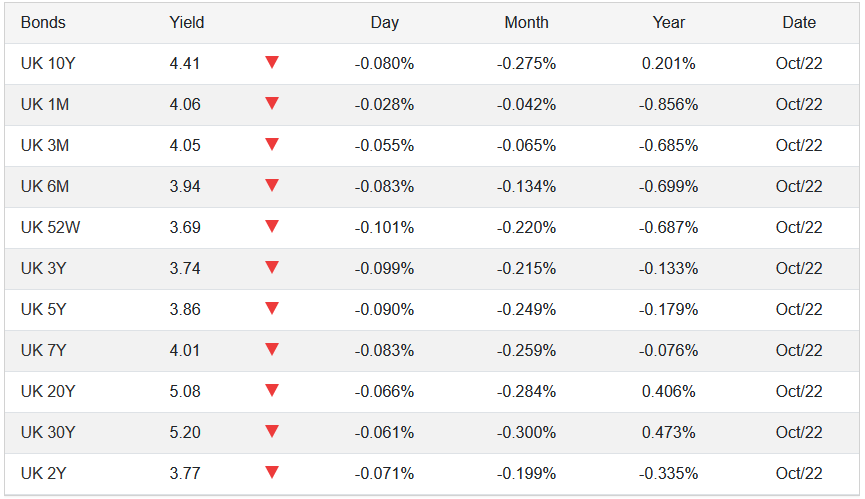The height and width of the screenshot is (499, 865).
Task: Open the UK 2Y bond link
Action: click(44, 473)
